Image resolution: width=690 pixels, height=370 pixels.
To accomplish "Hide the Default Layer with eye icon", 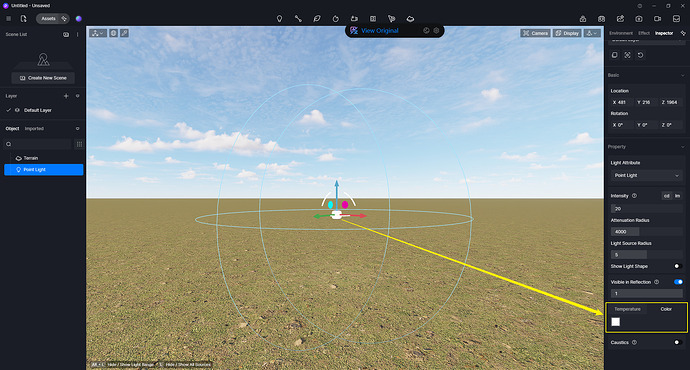I will tap(17, 110).
